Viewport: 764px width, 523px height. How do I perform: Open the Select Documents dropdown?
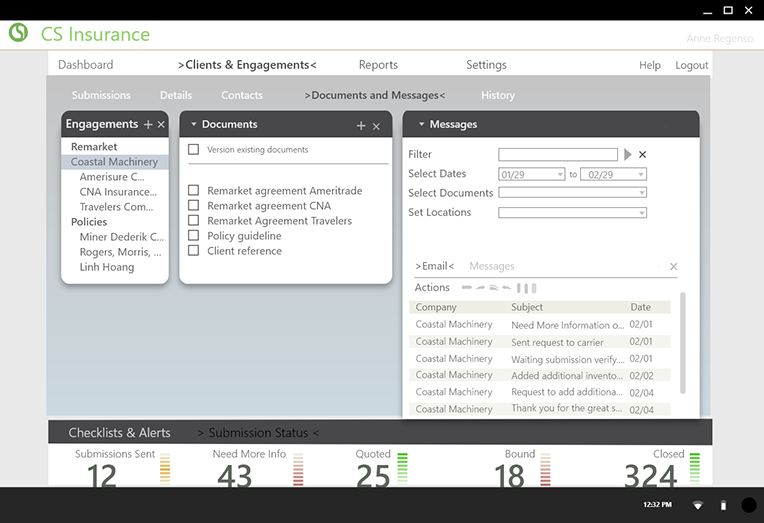coord(572,193)
